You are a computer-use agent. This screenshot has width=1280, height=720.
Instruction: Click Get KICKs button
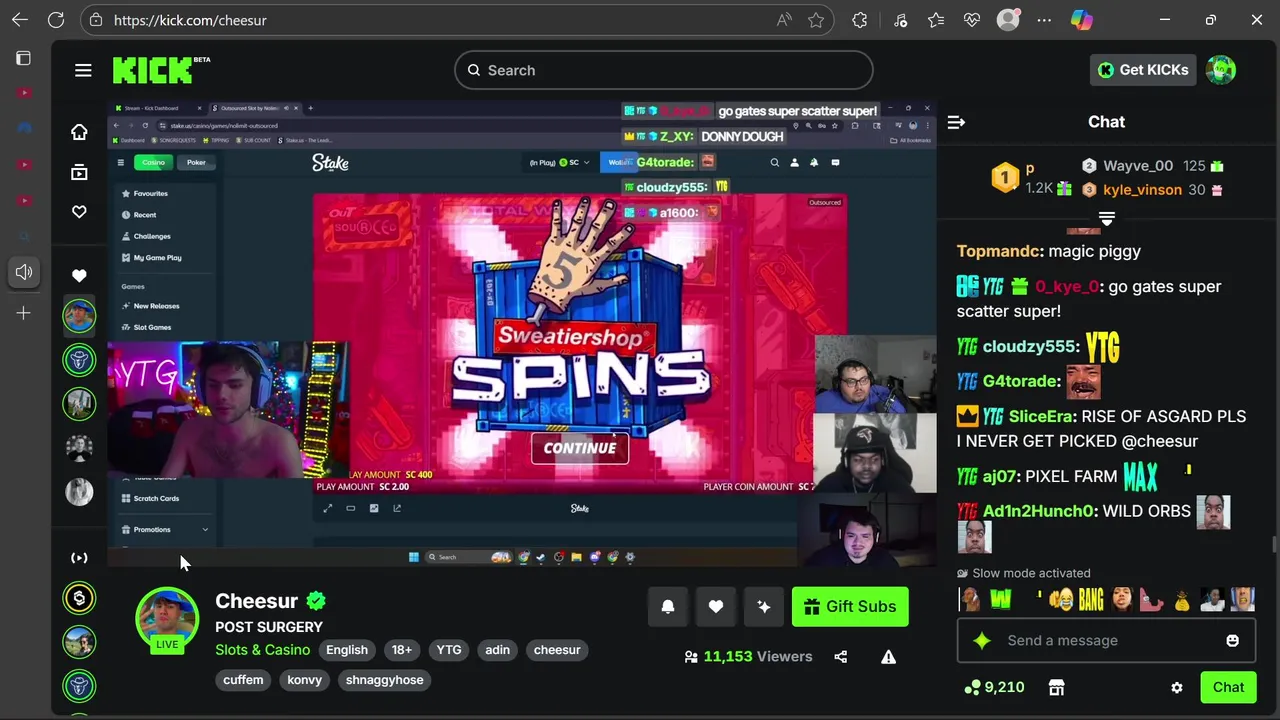(1143, 70)
